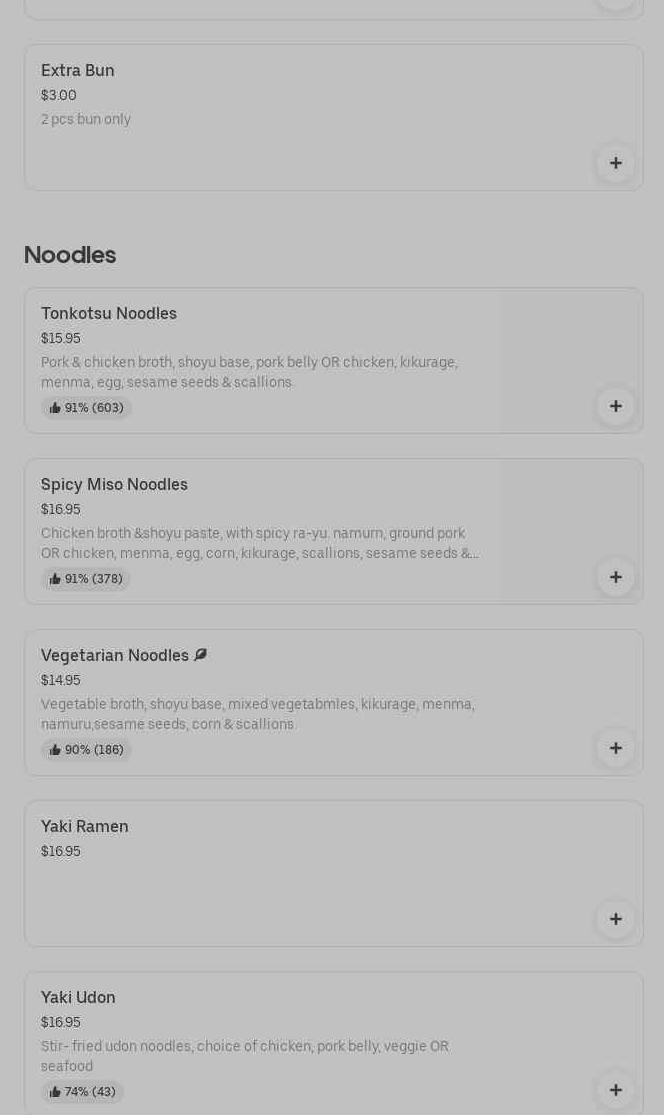Open the Tonkotsu Noodles item title
The height and width of the screenshot is (1115, 664).
pyautogui.click(x=109, y=314)
